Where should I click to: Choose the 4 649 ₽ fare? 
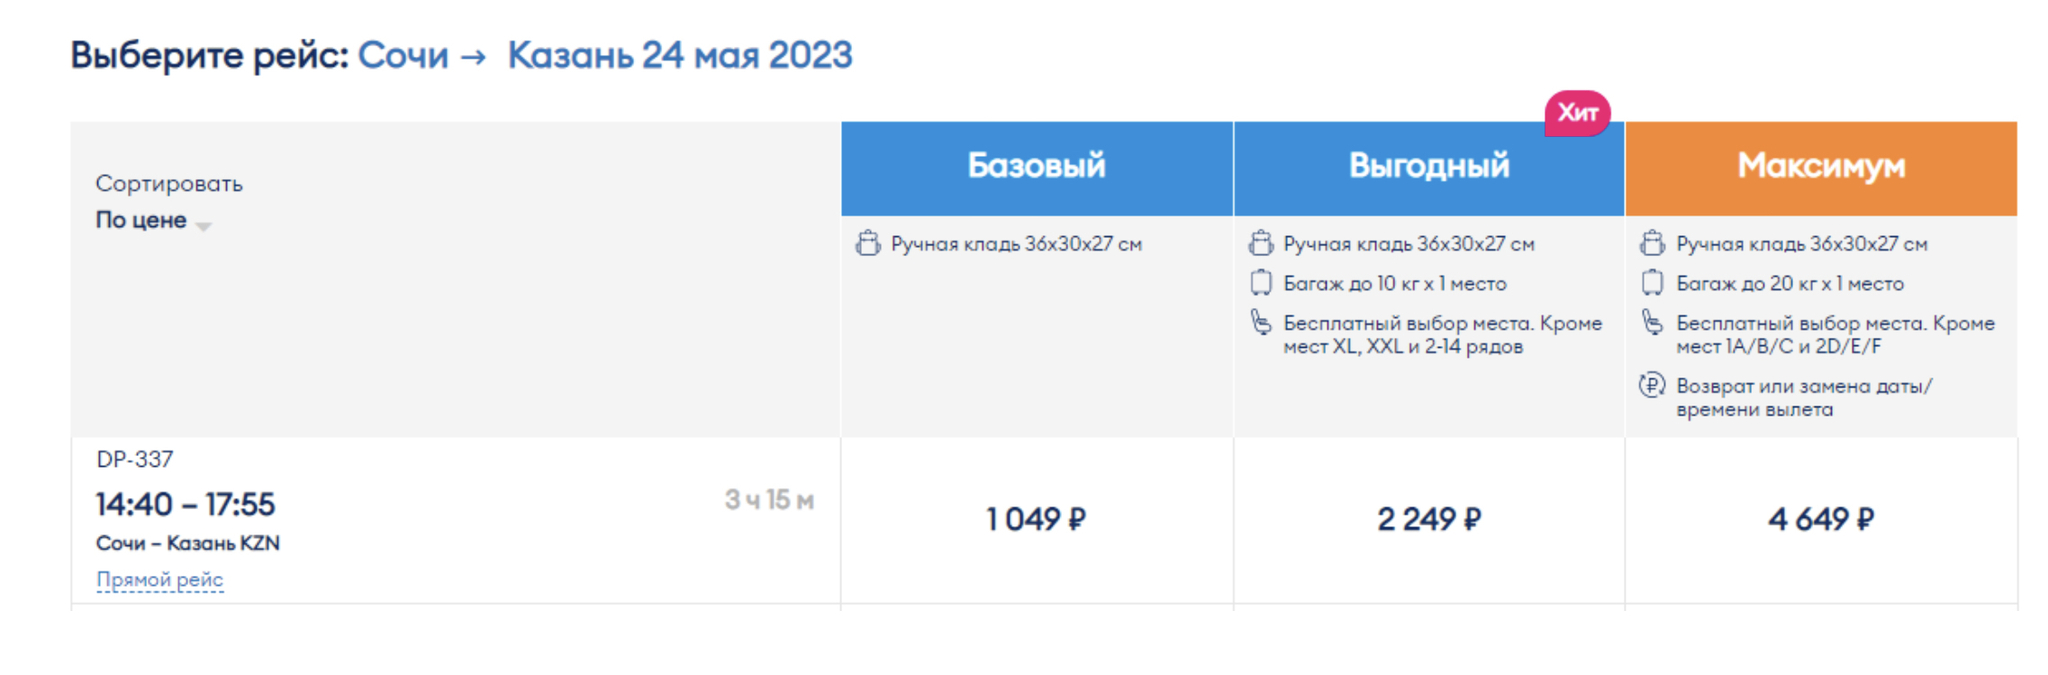[1820, 519]
